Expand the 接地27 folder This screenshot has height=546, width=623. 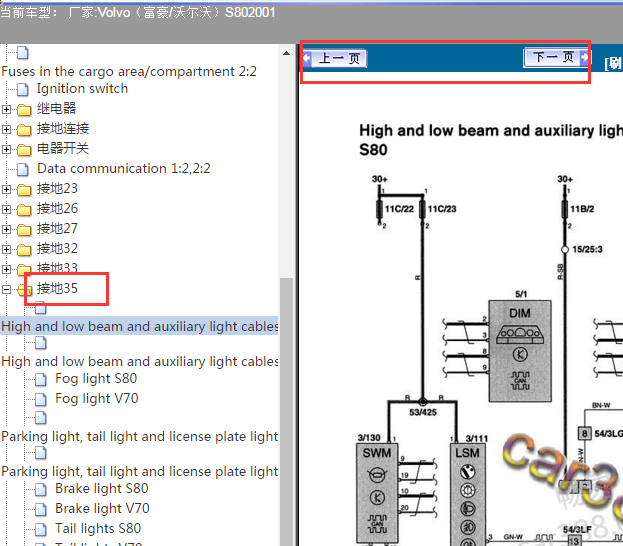point(6,229)
